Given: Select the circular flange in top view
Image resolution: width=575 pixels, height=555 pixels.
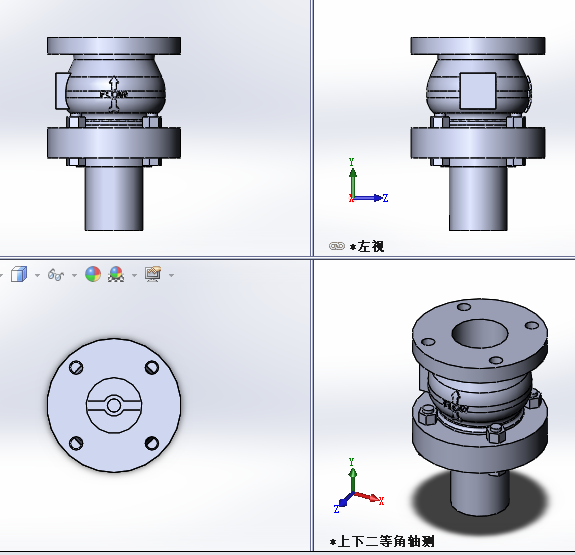Looking at the screenshot, I should [x=114, y=405].
